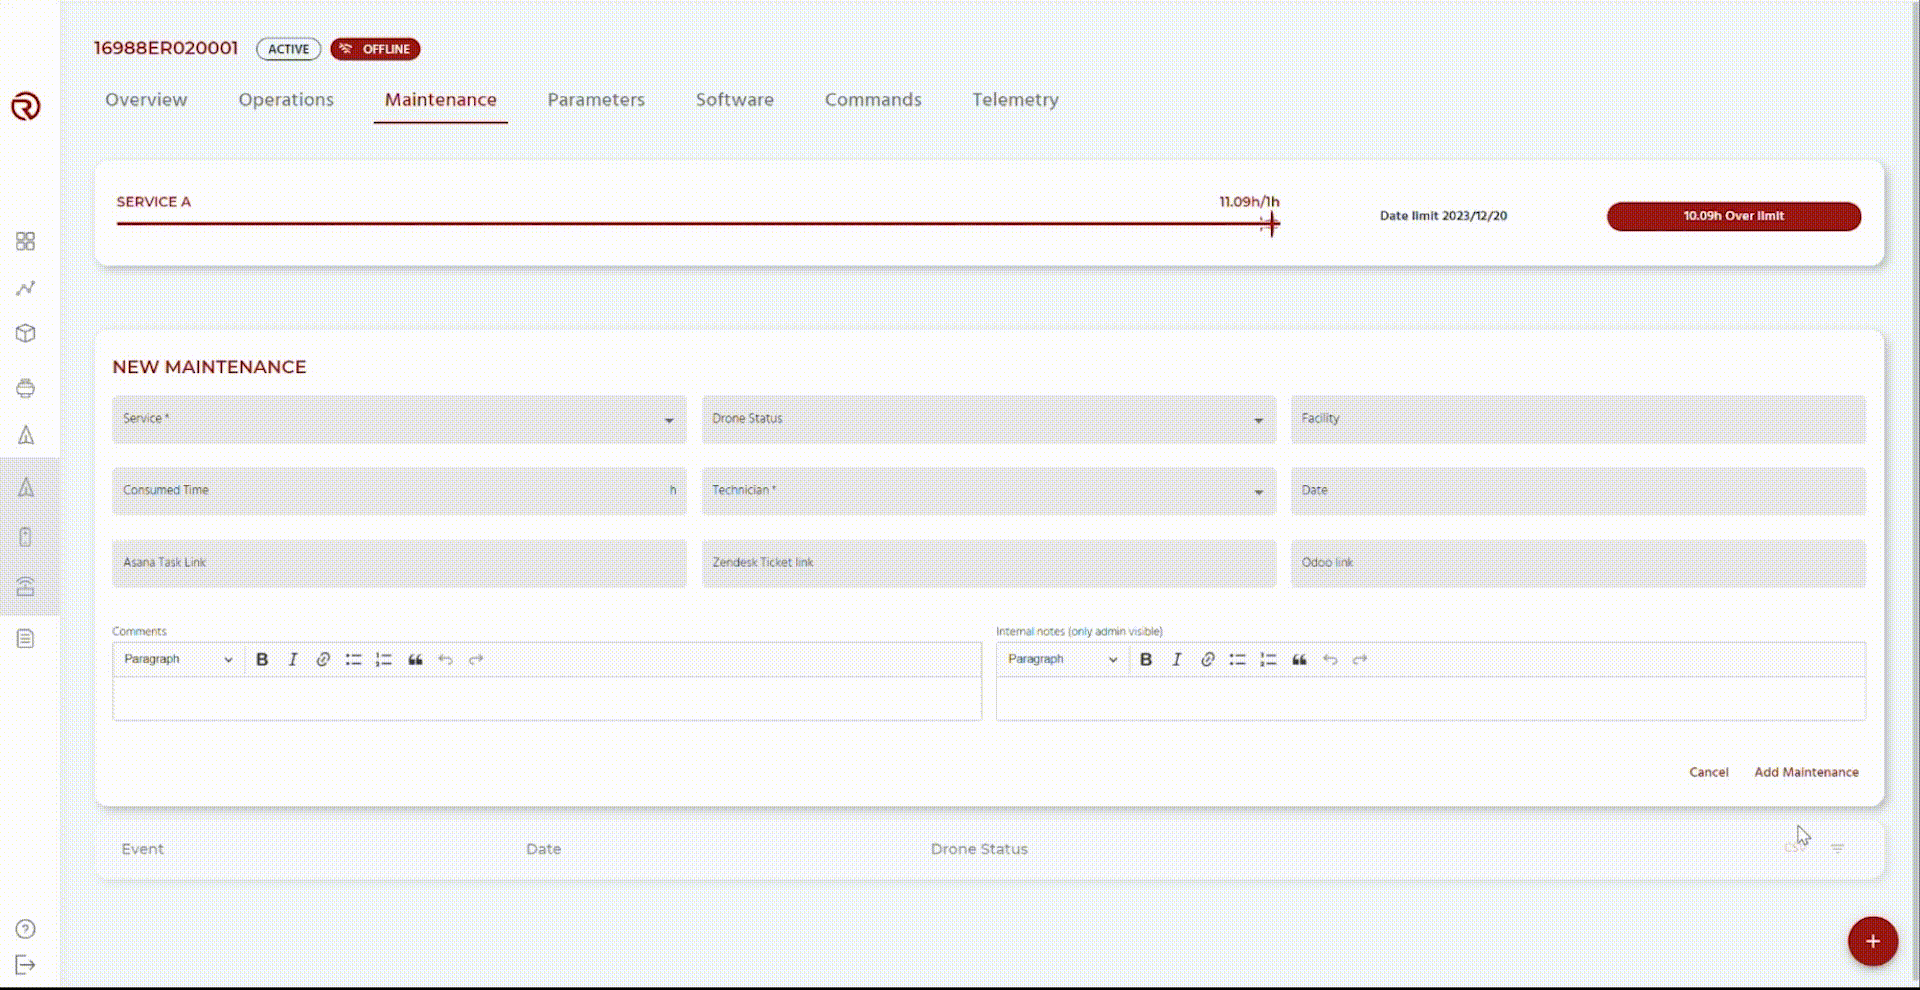The width and height of the screenshot is (1920, 990).
Task: Open the filter icon in events table header
Action: pyautogui.click(x=1837, y=848)
